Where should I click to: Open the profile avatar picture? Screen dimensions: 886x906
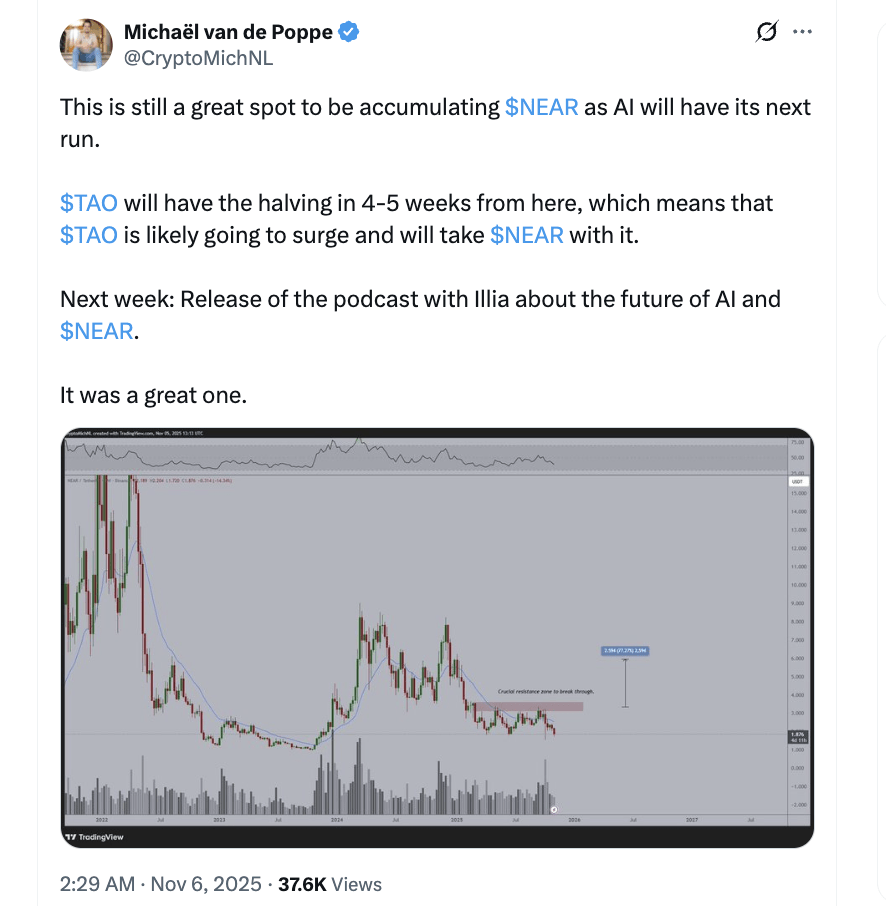(87, 44)
